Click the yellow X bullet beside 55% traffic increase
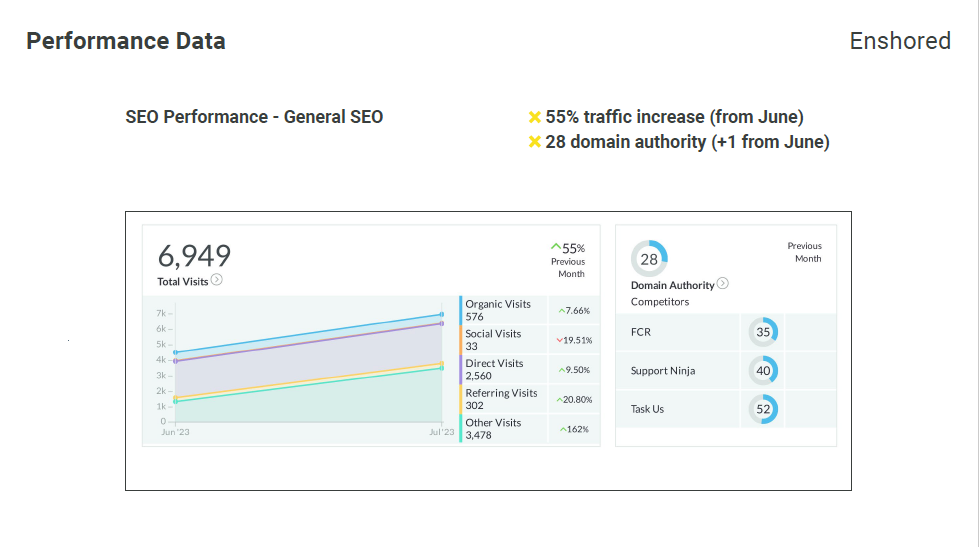Viewport: 979px width, 547px height. (534, 117)
